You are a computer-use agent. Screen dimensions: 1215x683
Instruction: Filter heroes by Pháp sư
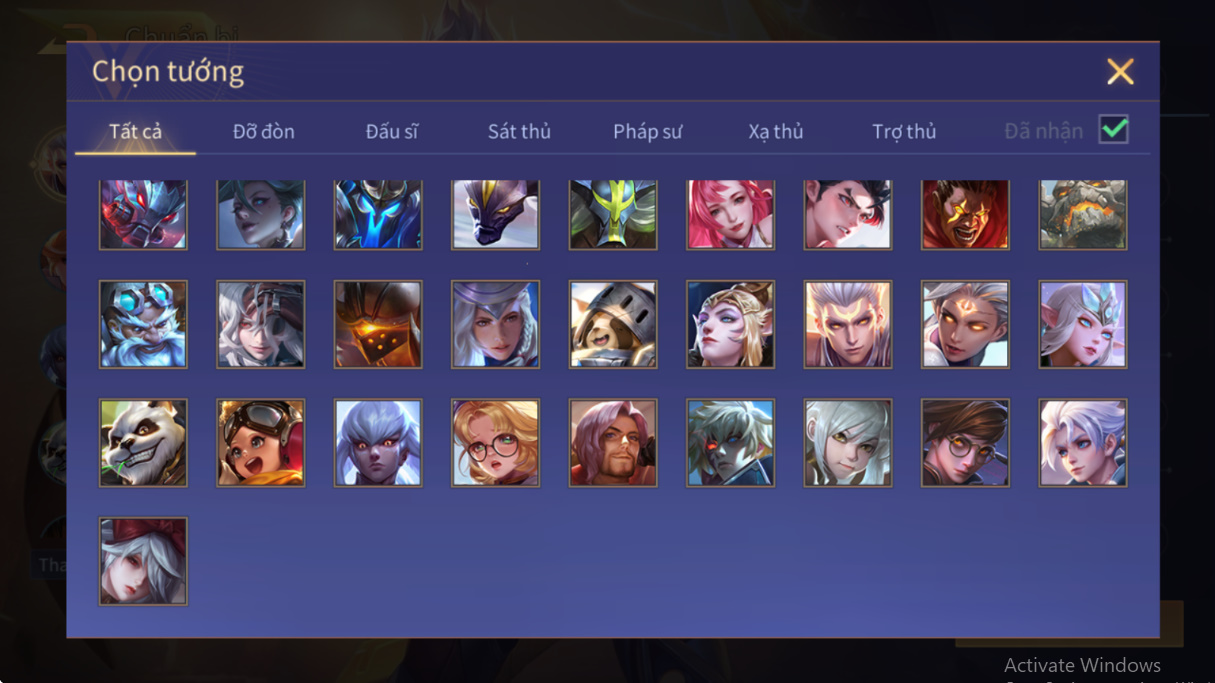648,132
